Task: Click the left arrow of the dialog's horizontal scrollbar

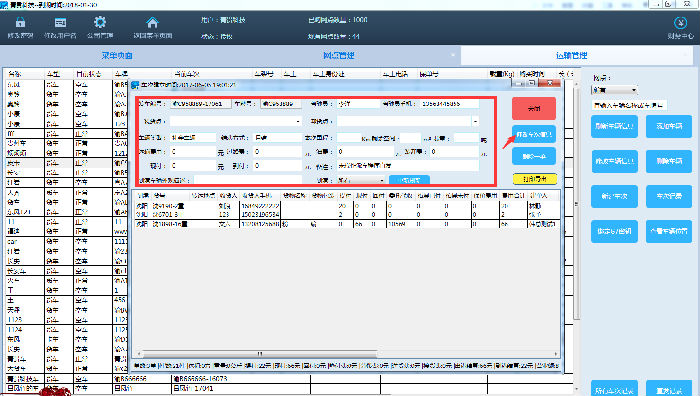Action: tap(139, 354)
